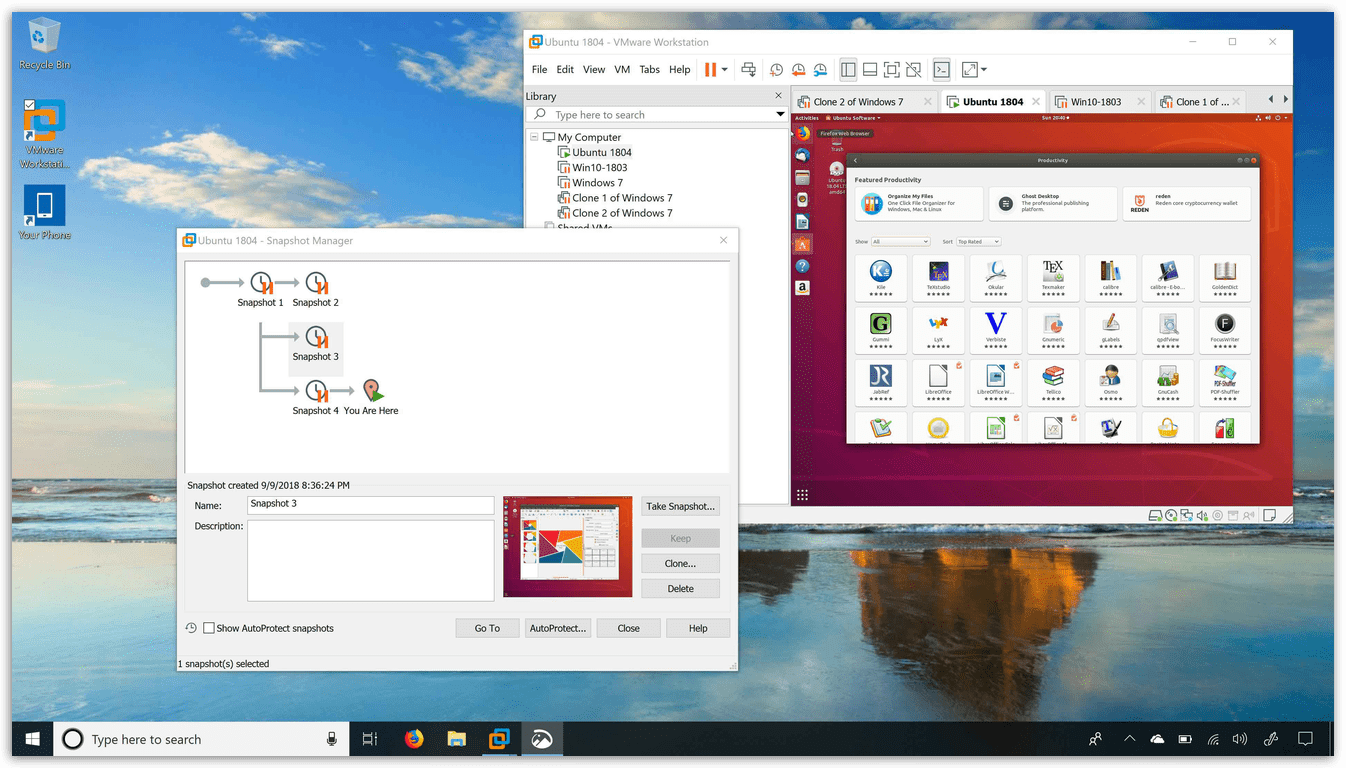Viewport: 1346px width, 768px height.
Task: Open the suspend button dropdown arrow
Action: (x=725, y=69)
